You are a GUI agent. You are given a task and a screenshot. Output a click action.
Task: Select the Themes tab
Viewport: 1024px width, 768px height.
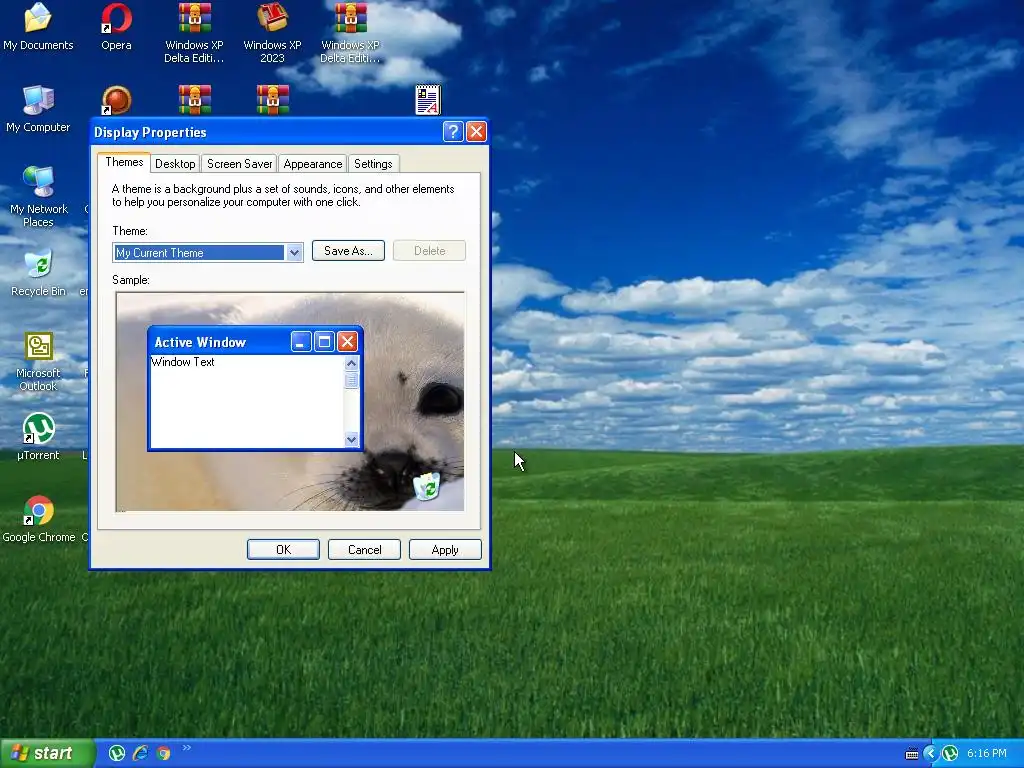click(x=124, y=162)
